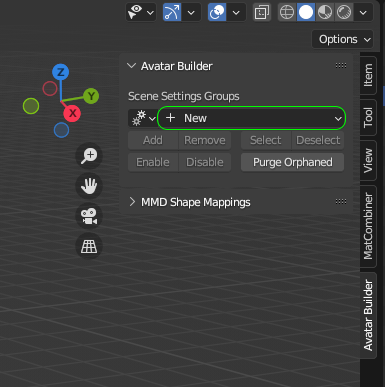Switch to Rendered viewport shading
This screenshot has height=387, width=385.
344,12
